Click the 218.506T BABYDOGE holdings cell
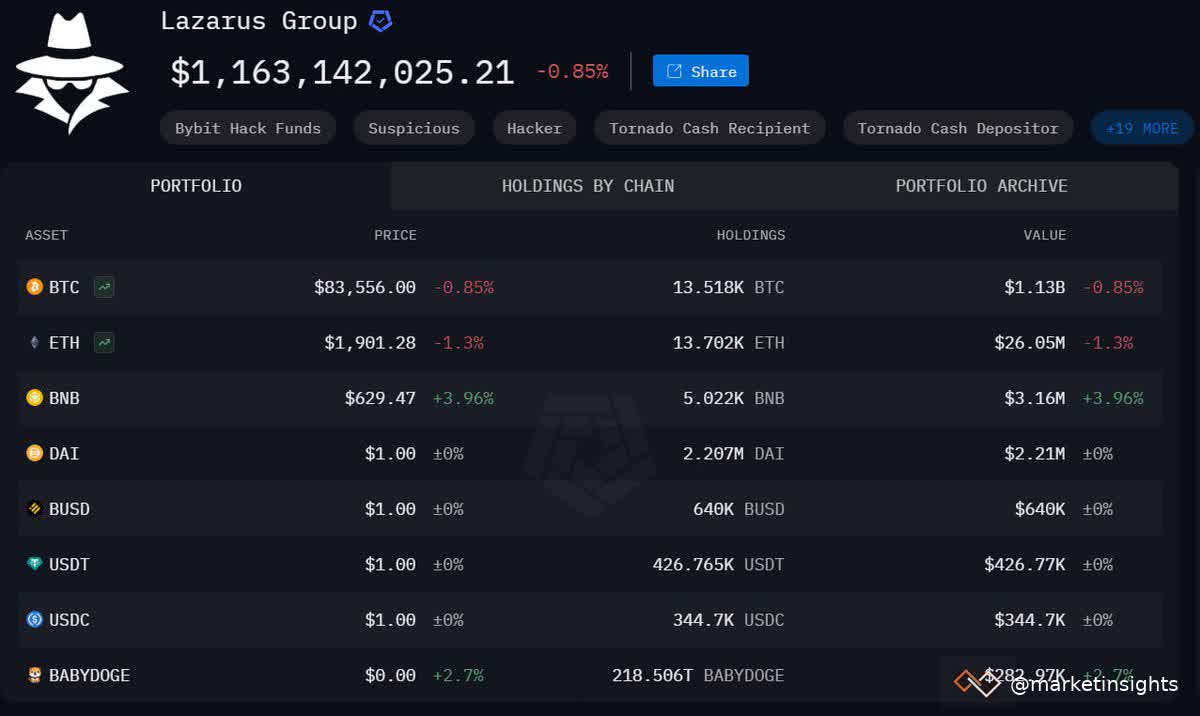1200x716 pixels. (x=698, y=676)
